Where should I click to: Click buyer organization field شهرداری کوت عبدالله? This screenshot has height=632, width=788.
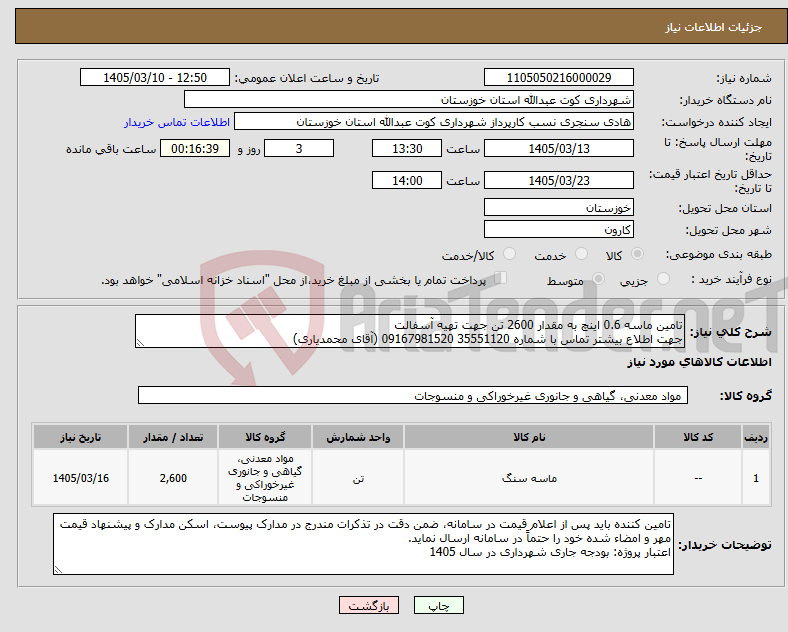pyautogui.click(x=409, y=99)
